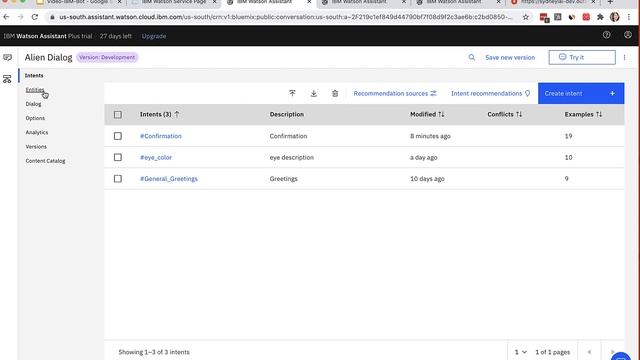The width and height of the screenshot is (640, 360).
Task: Open the browser extensions puzzle icon
Action: (x=600, y=17)
